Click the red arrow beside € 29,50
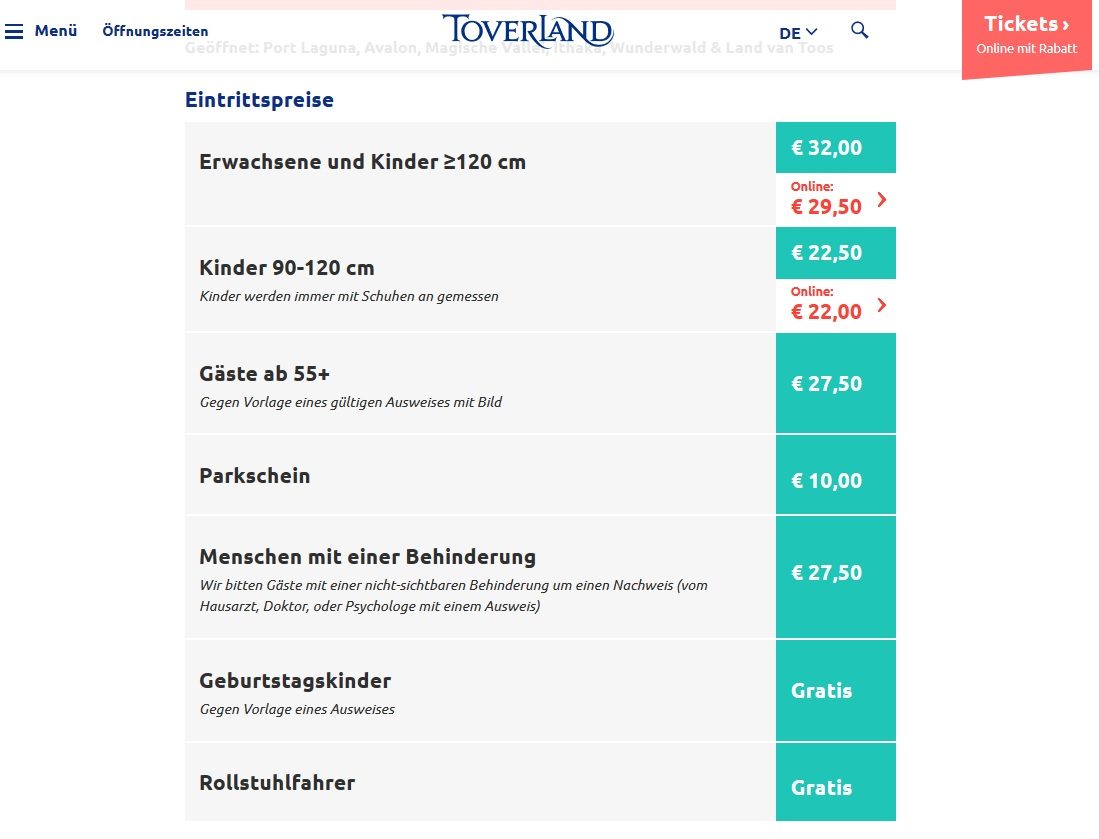 [x=882, y=200]
